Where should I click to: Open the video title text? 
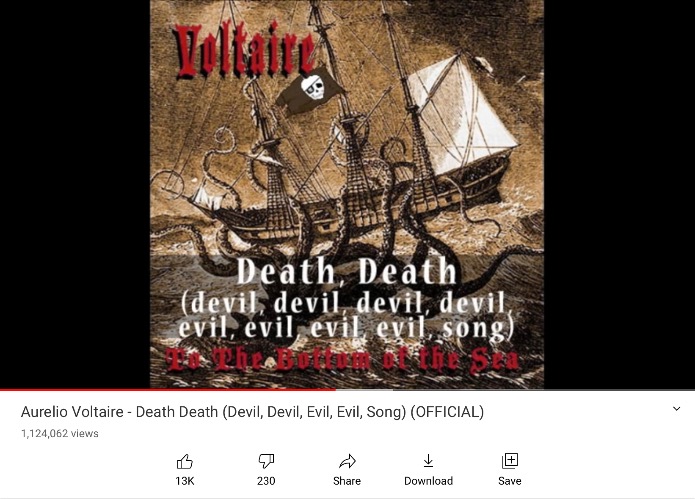(252, 412)
